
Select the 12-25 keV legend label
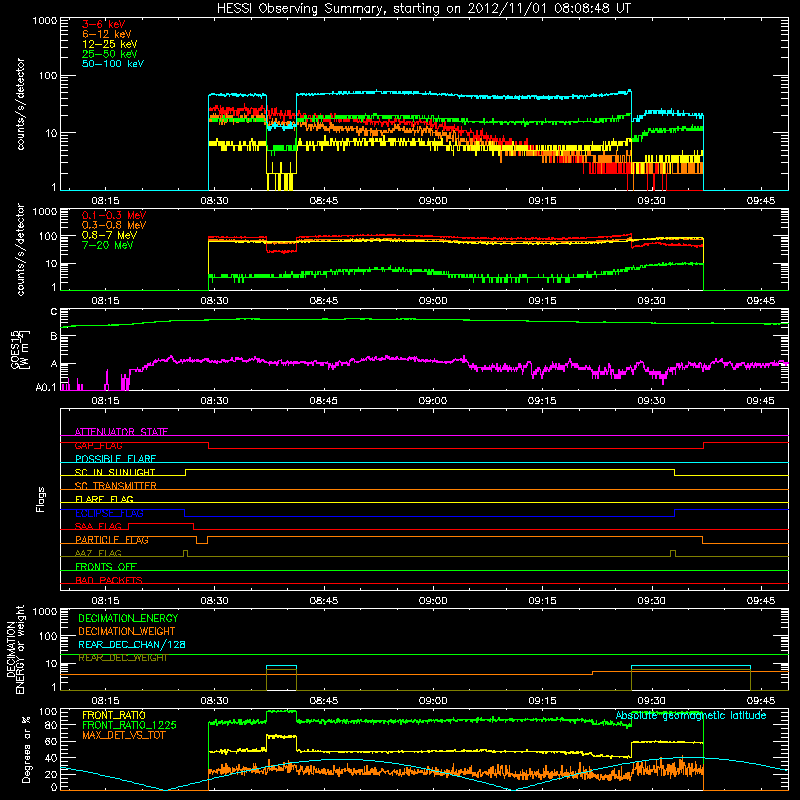[110, 44]
